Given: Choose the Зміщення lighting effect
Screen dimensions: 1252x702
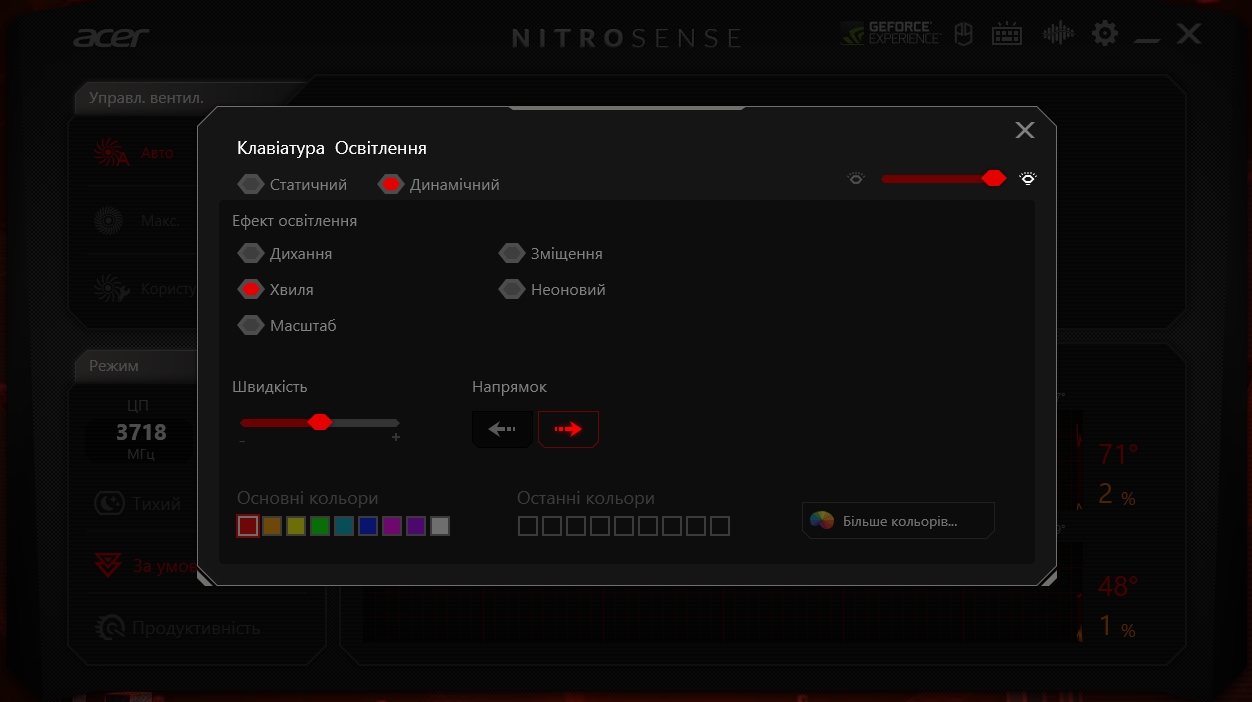Looking at the screenshot, I should (x=512, y=254).
